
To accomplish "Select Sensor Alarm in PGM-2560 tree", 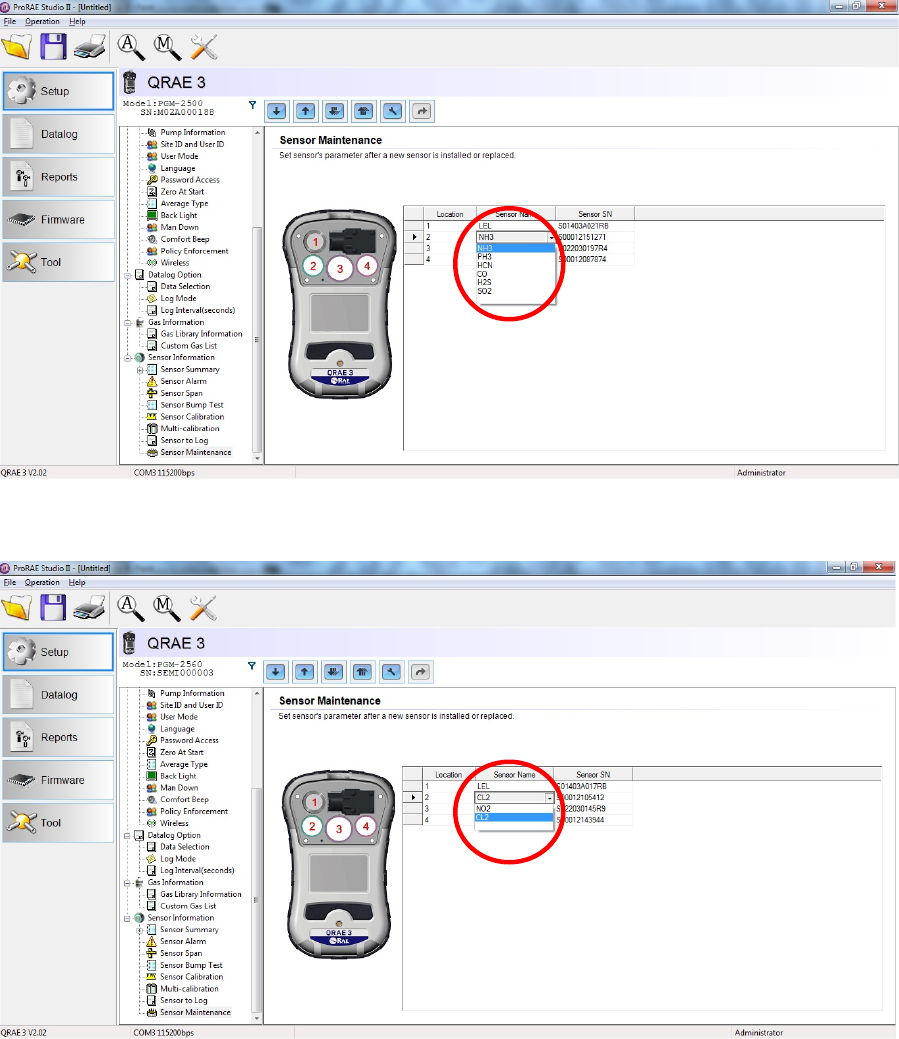I will pos(183,942).
